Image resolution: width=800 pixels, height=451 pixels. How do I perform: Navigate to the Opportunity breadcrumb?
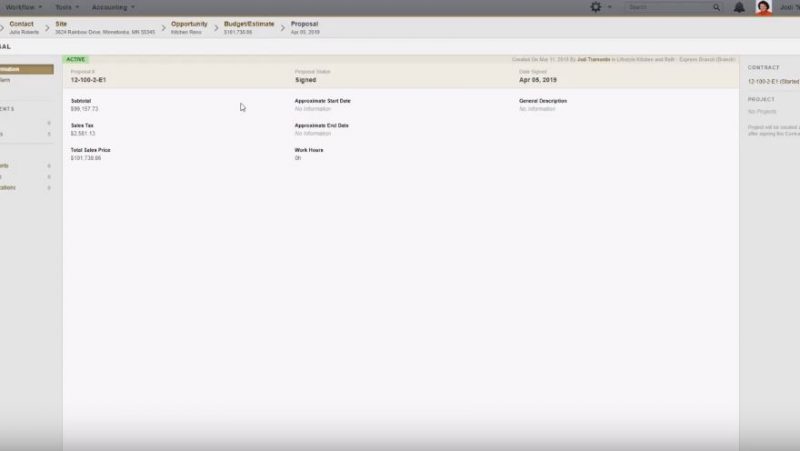tap(189, 23)
